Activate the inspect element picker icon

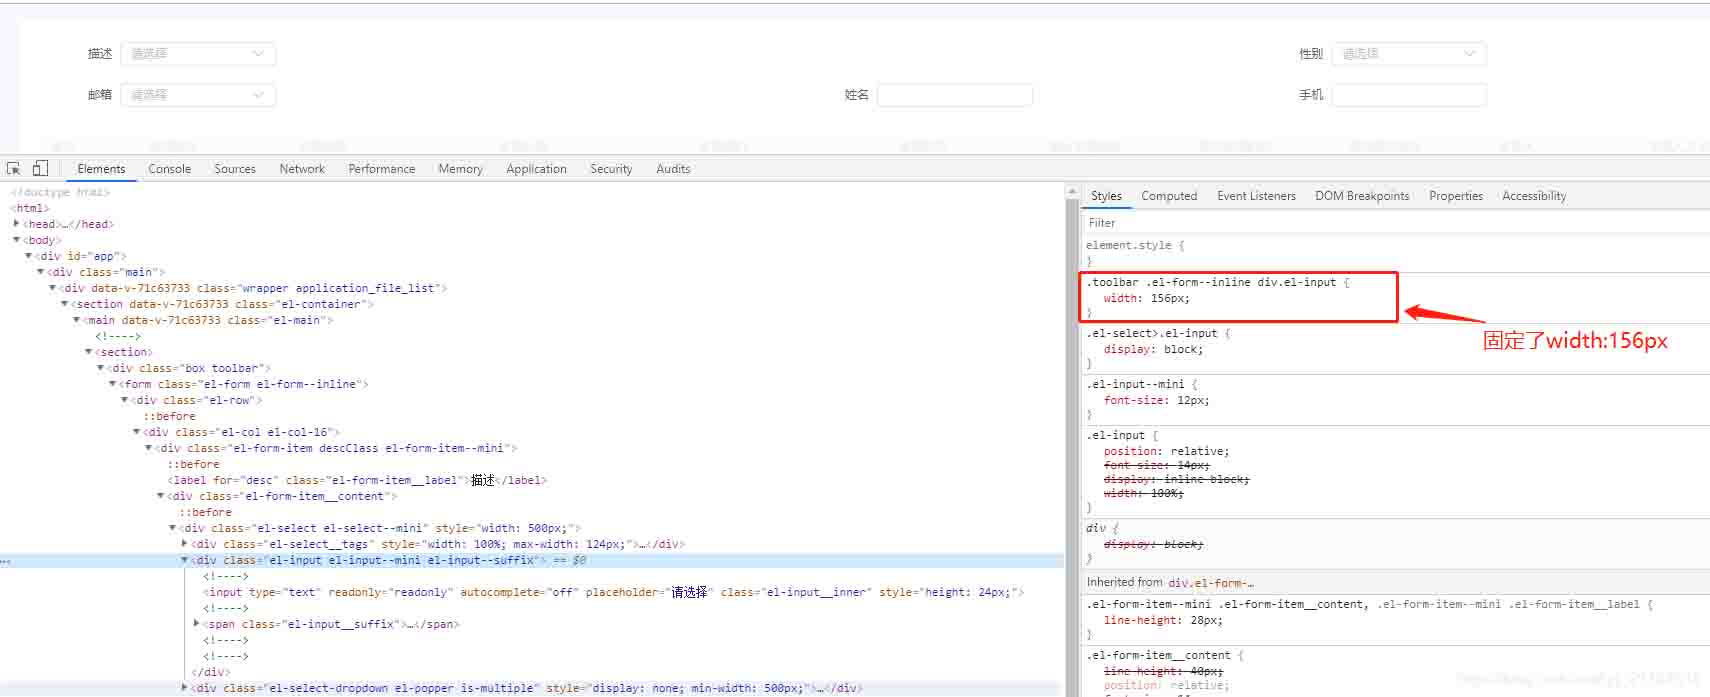tap(13, 168)
